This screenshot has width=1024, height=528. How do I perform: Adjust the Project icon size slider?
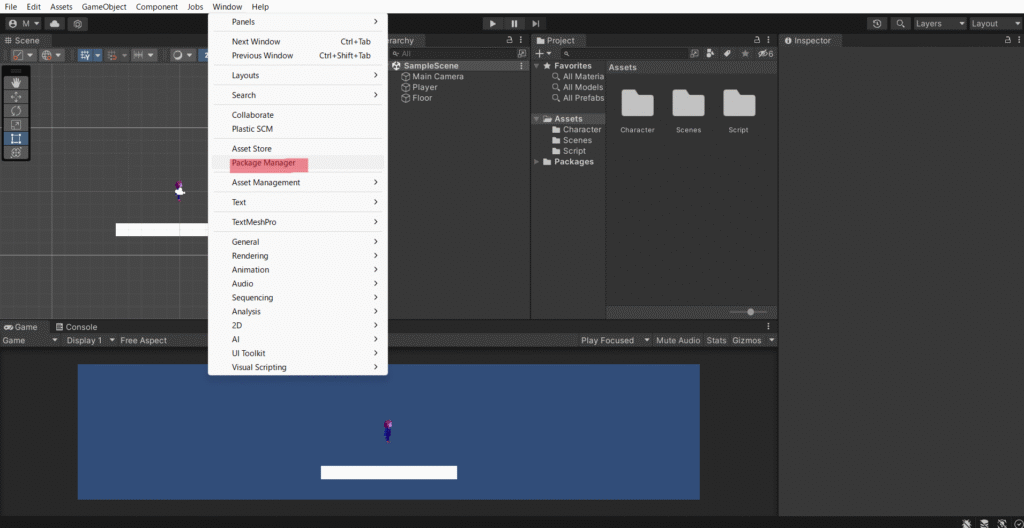pyautogui.click(x=750, y=312)
